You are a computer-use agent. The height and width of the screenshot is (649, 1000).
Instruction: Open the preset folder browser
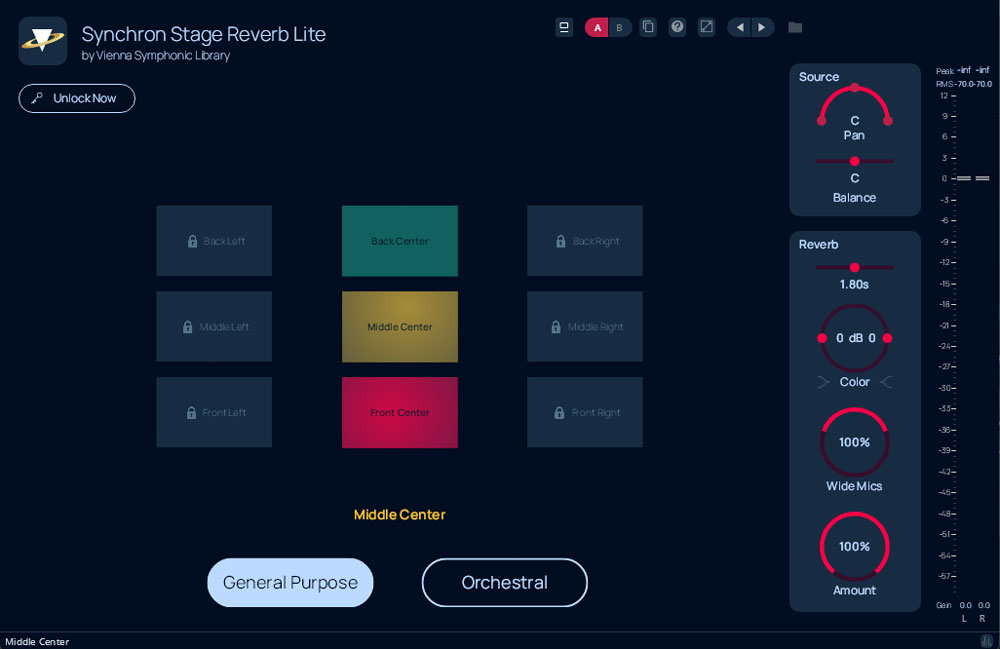(x=795, y=27)
